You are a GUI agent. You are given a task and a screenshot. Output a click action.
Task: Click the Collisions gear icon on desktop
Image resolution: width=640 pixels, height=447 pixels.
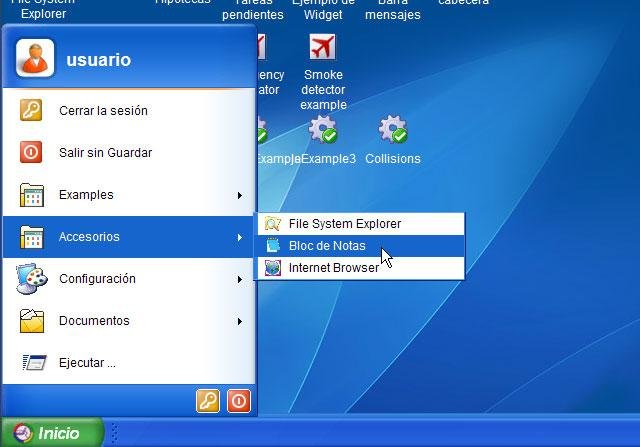(393, 129)
